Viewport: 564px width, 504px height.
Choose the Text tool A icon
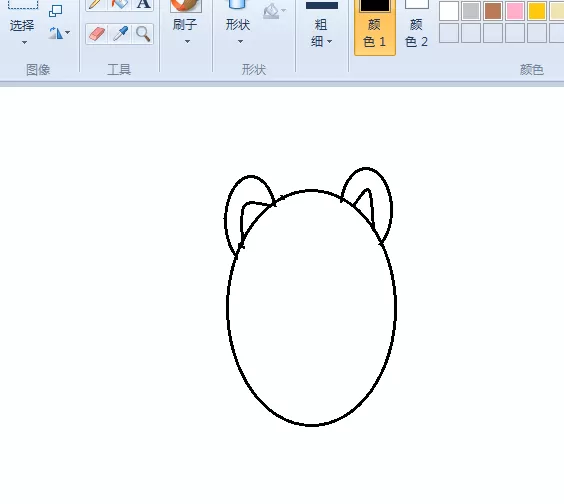click(143, 5)
